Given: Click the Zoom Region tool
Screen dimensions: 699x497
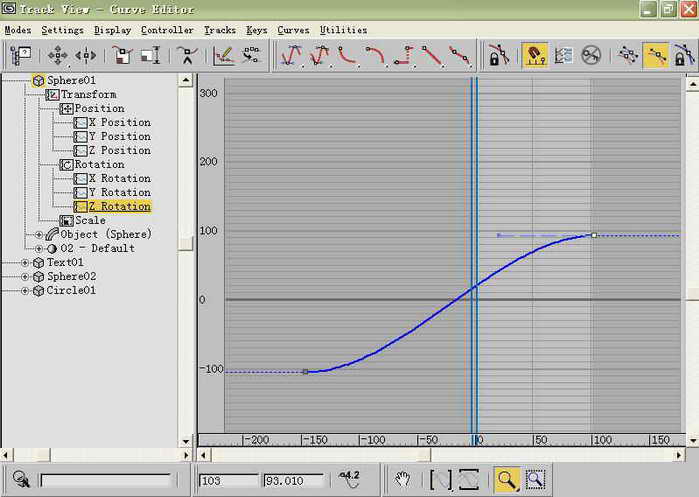Looking at the screenshot, I should [x=535, y=480].
